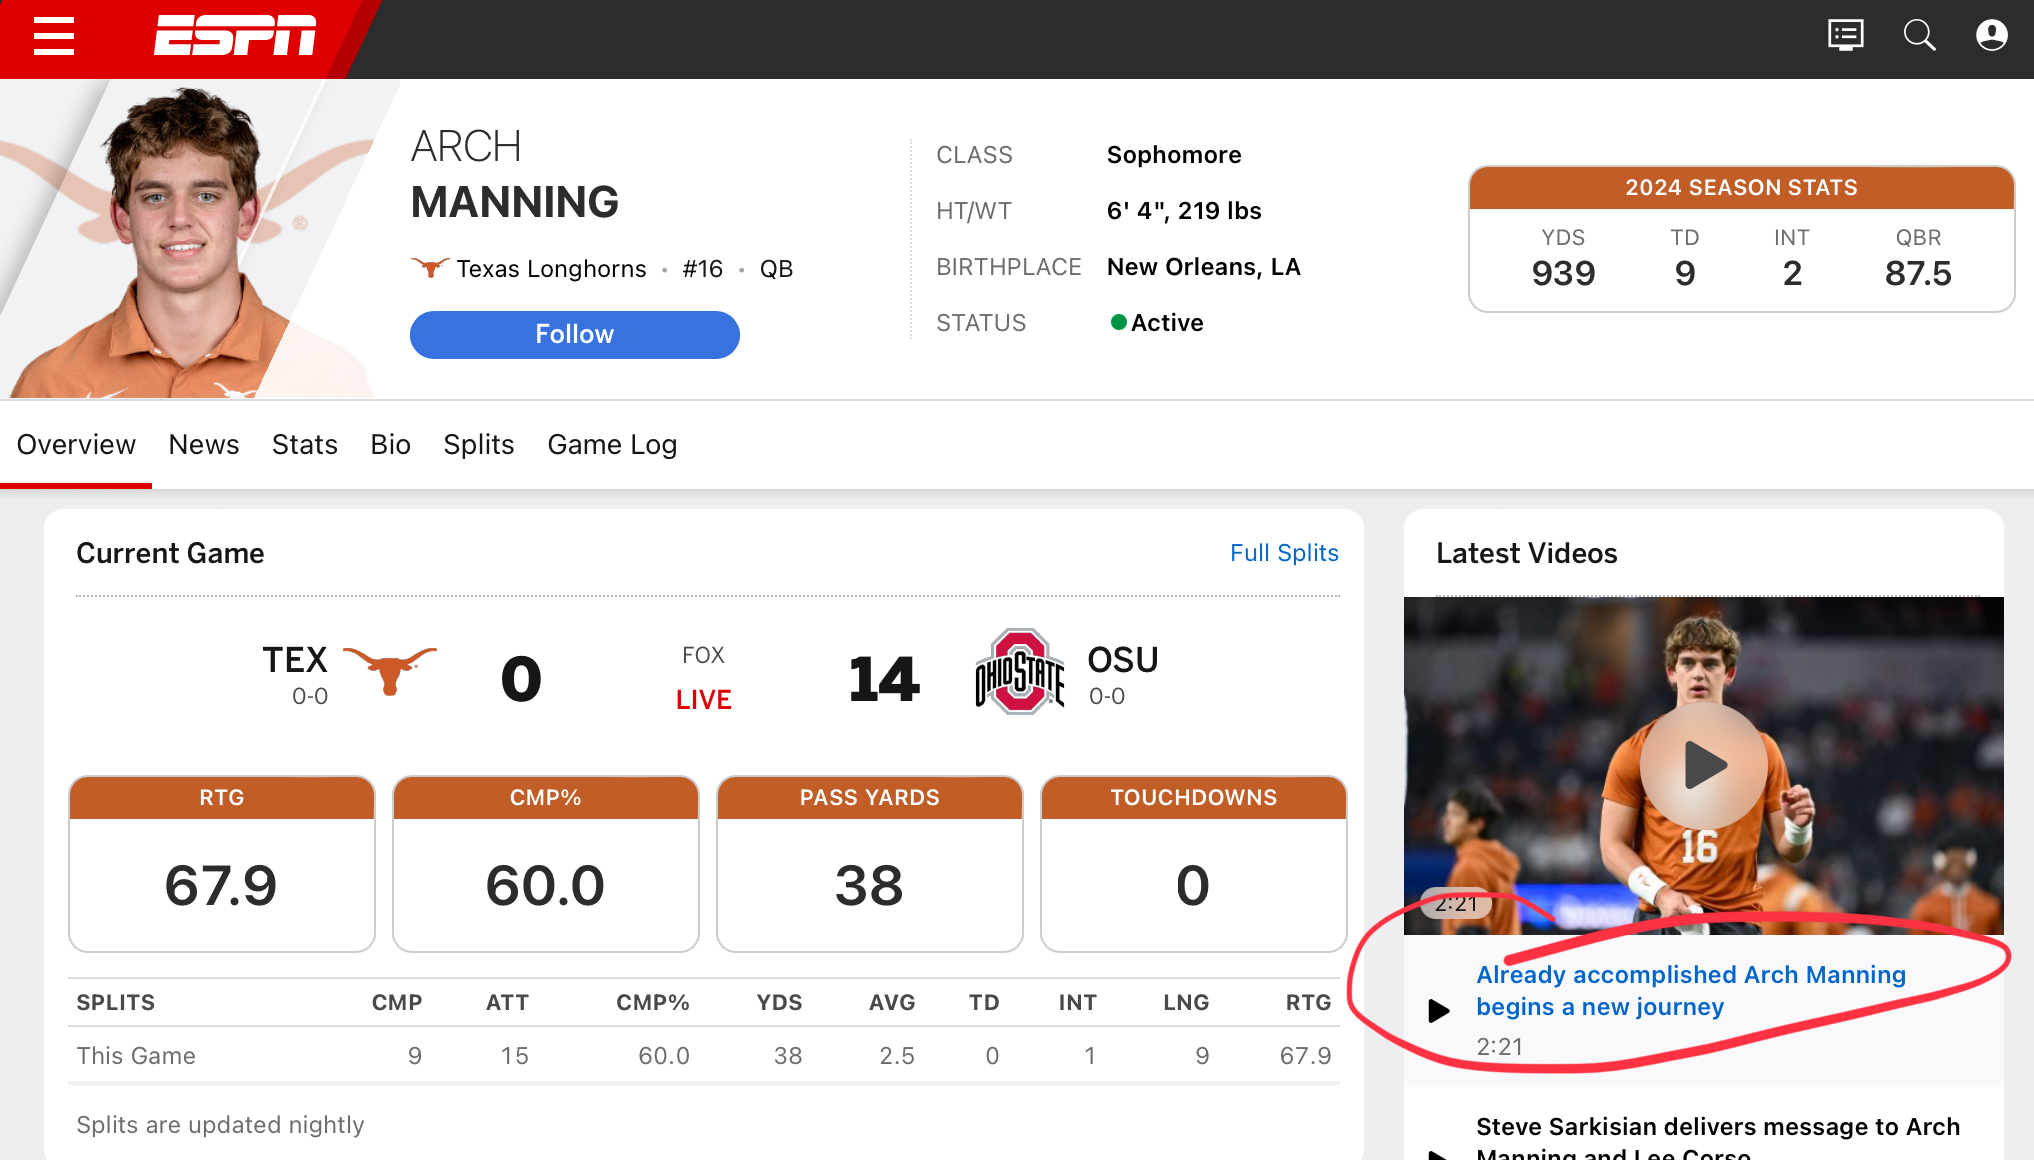Click the Texas Longhorns logo beside team name

tap(429, 268)
